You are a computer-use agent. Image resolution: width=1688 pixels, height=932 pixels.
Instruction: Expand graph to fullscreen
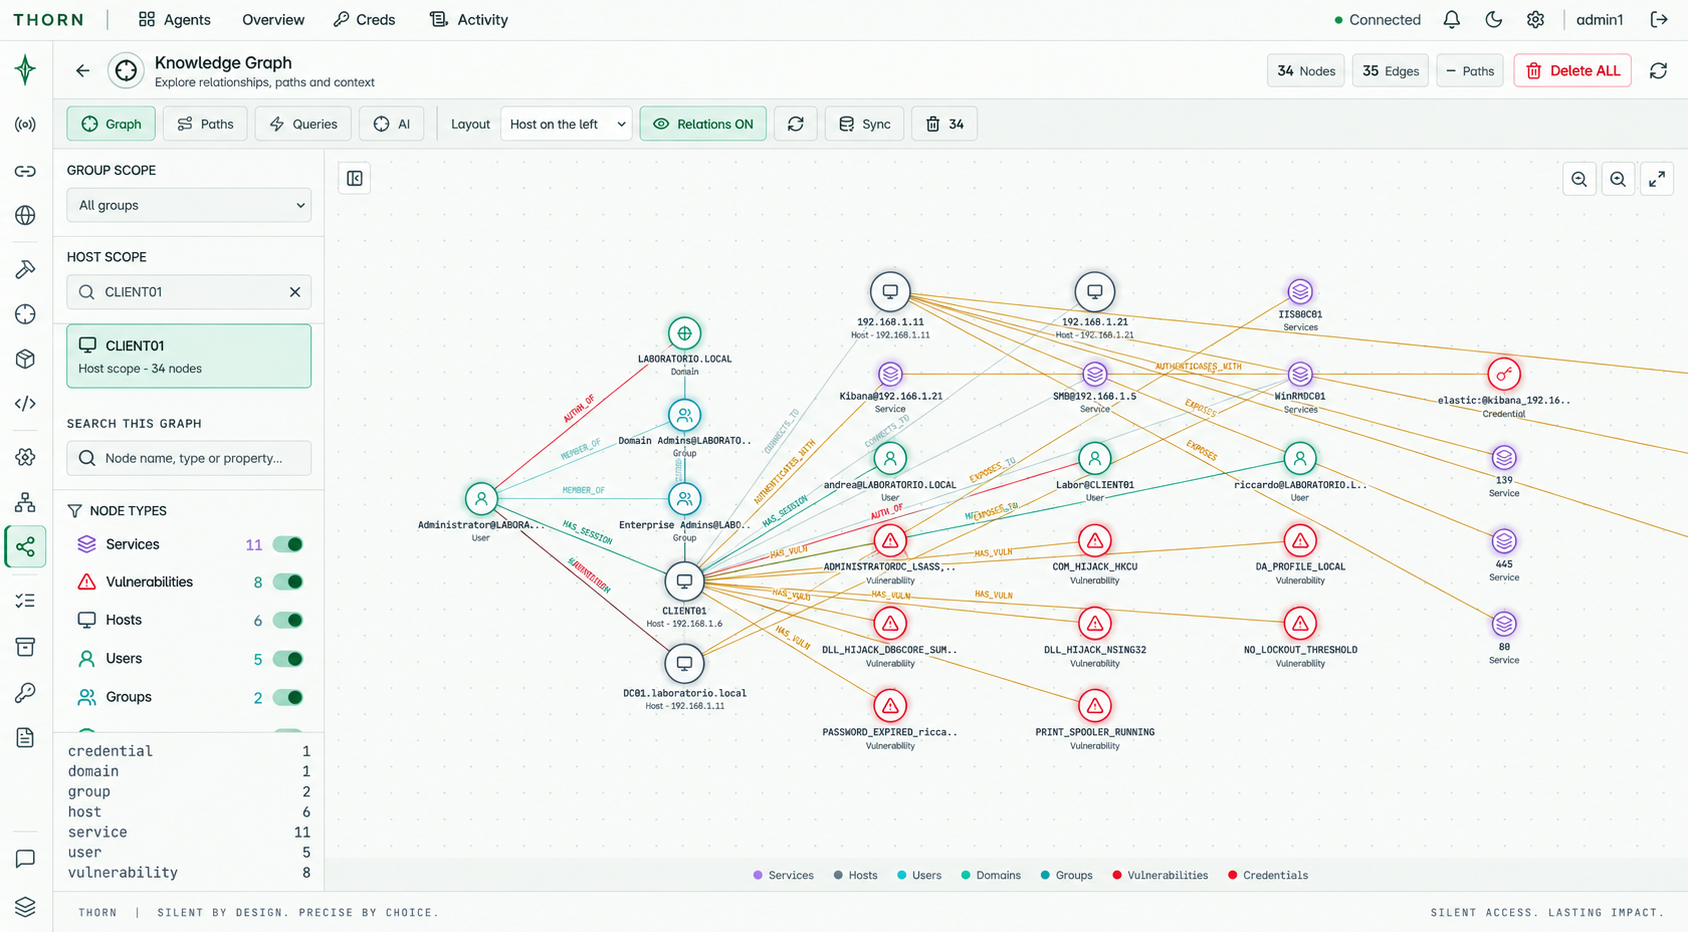pos(1657,179)
